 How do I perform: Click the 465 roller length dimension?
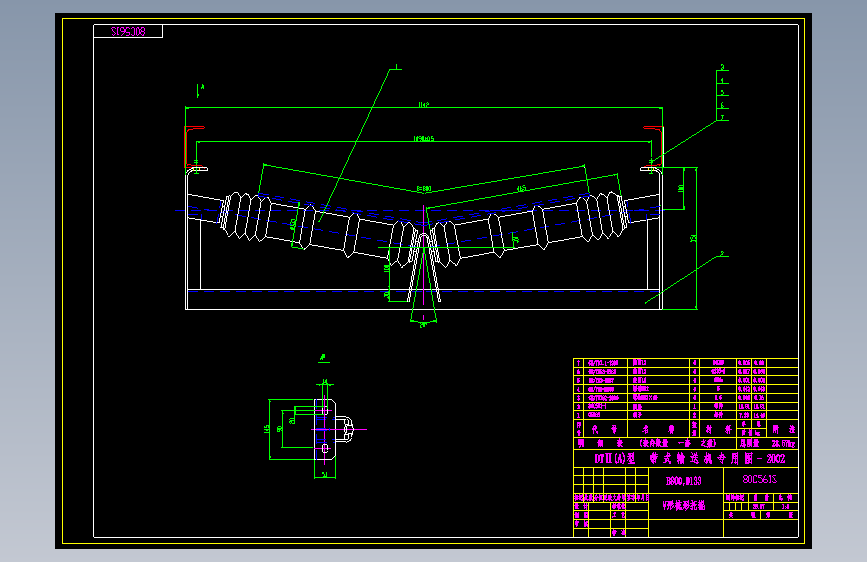coord(521,189)
